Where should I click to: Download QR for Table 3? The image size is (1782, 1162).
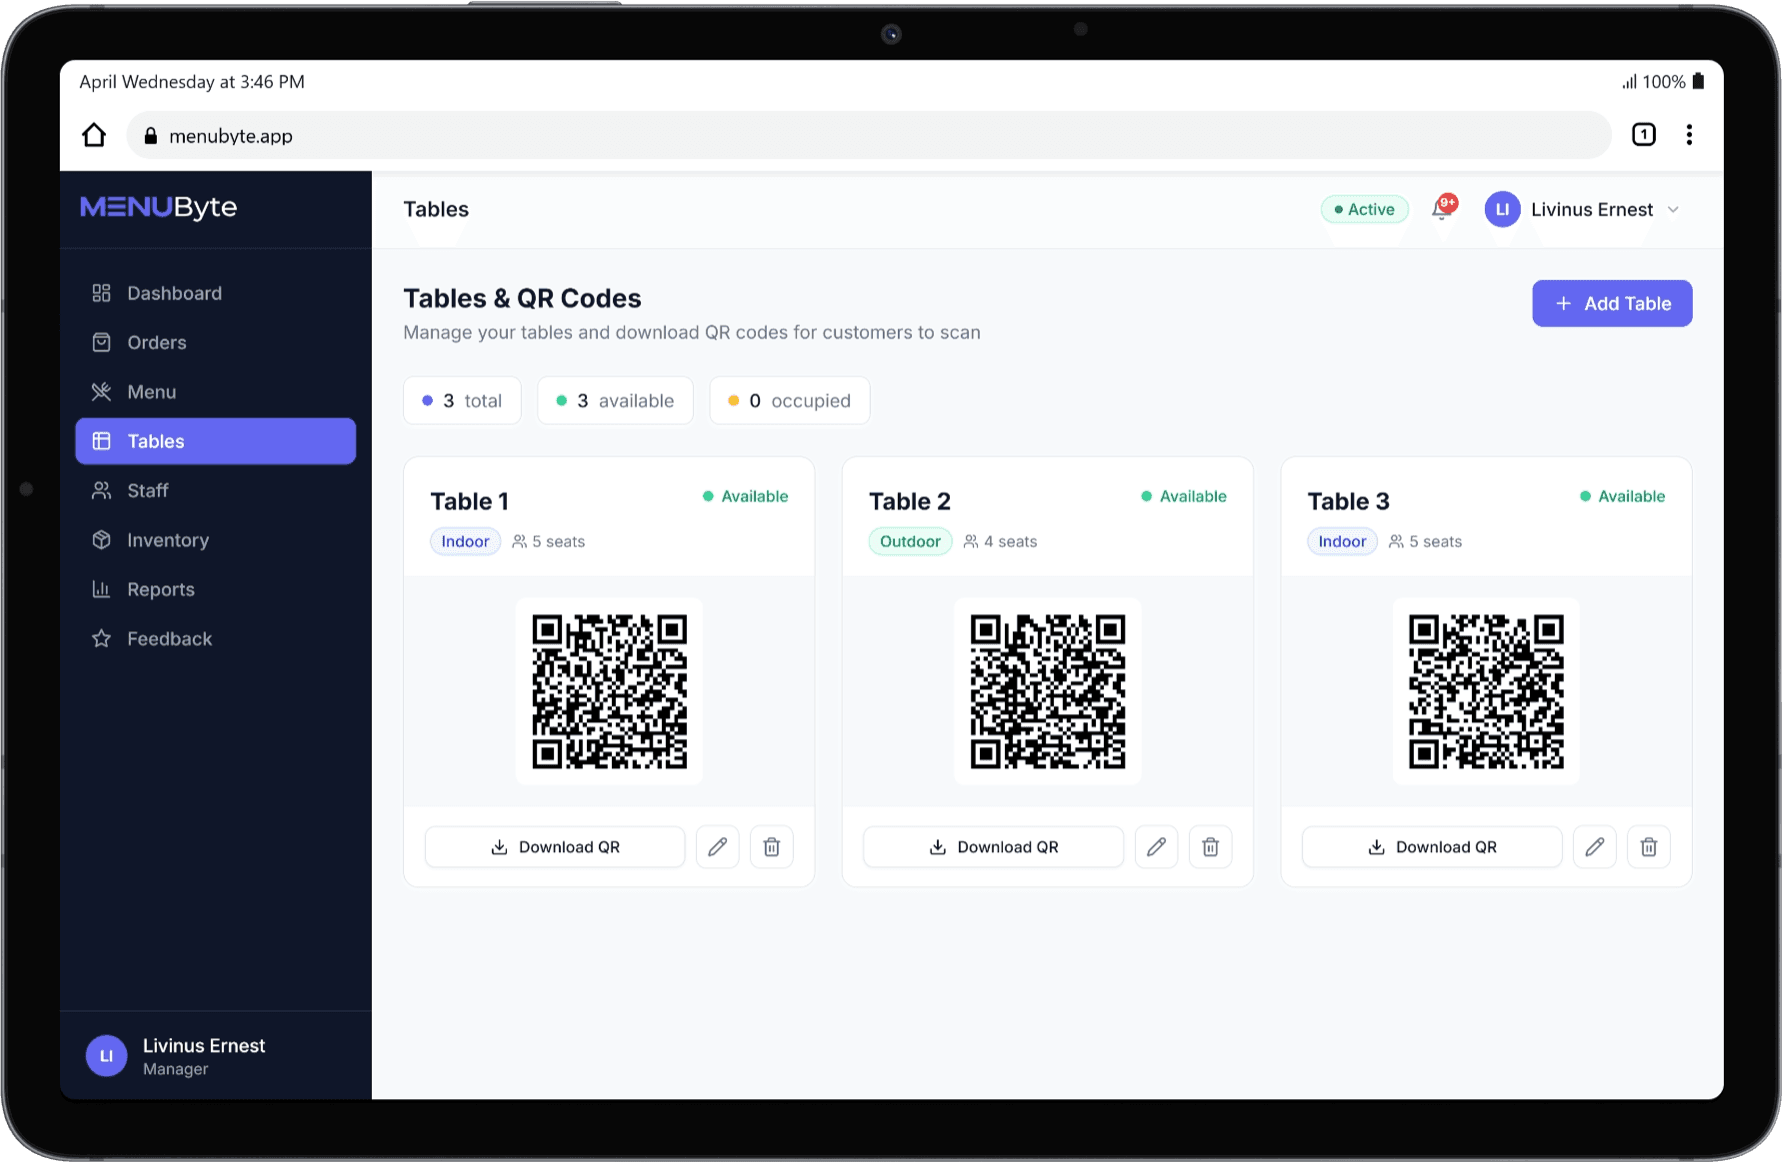point(1432,847)
